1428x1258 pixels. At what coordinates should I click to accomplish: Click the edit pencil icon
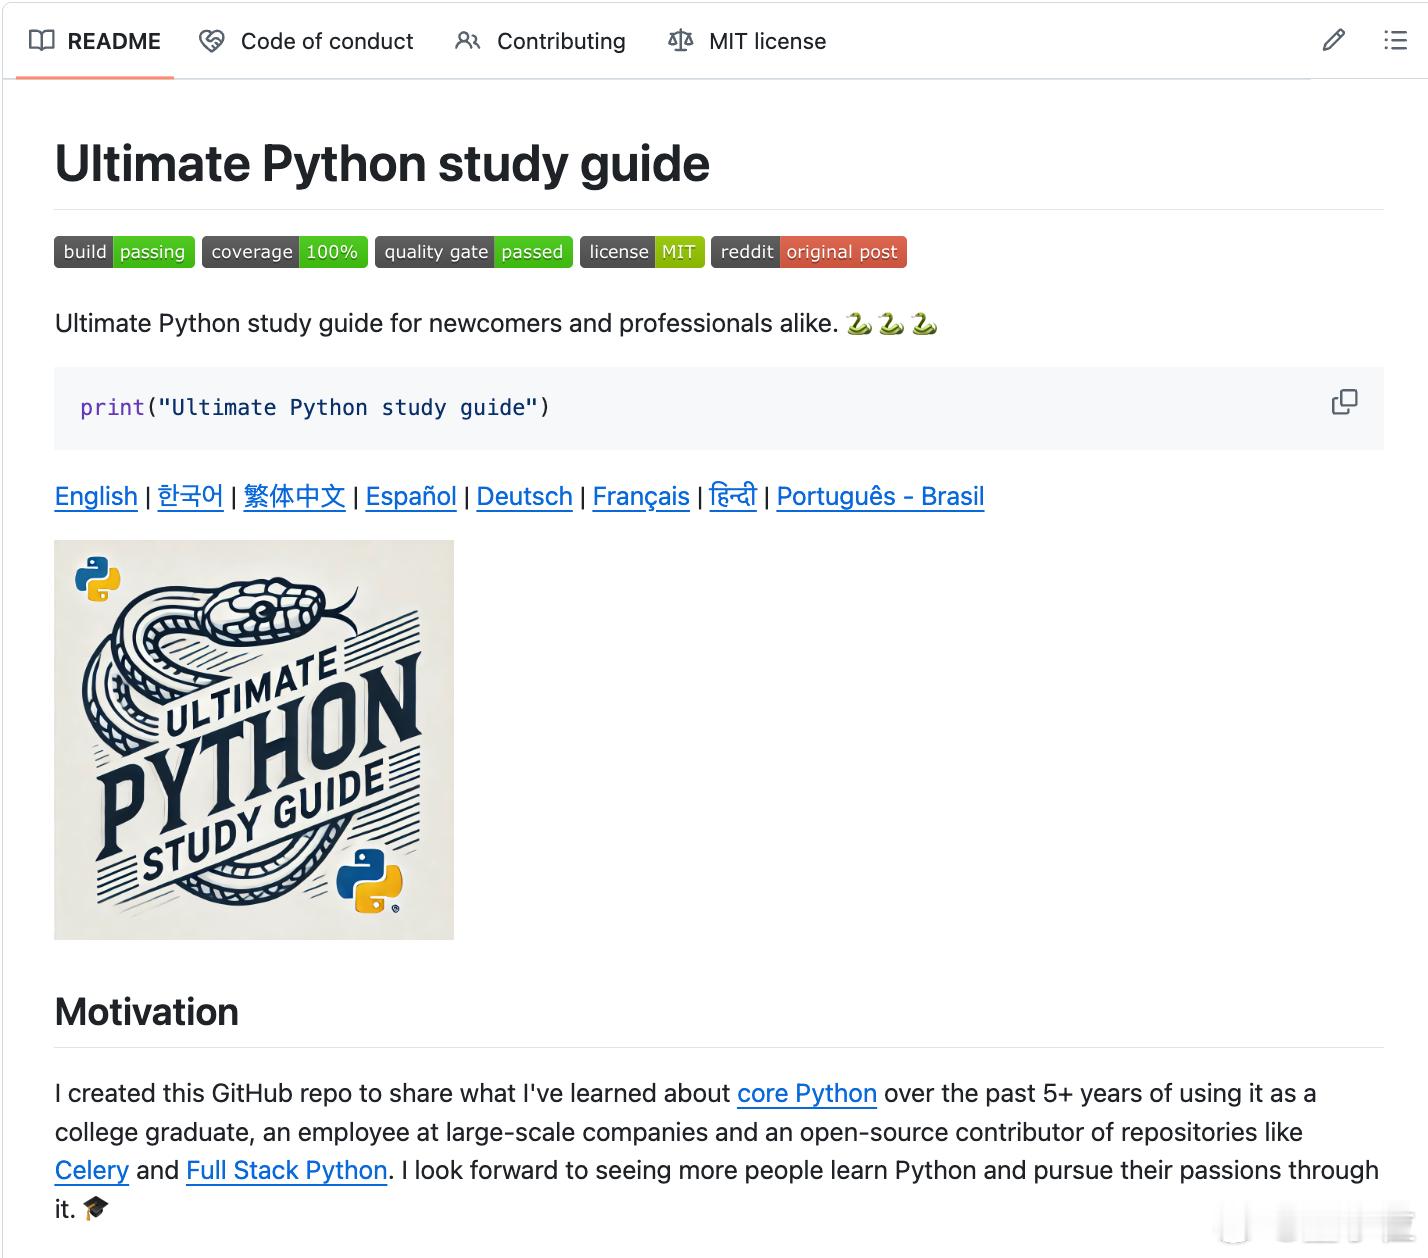click(x=1333, y=40)
